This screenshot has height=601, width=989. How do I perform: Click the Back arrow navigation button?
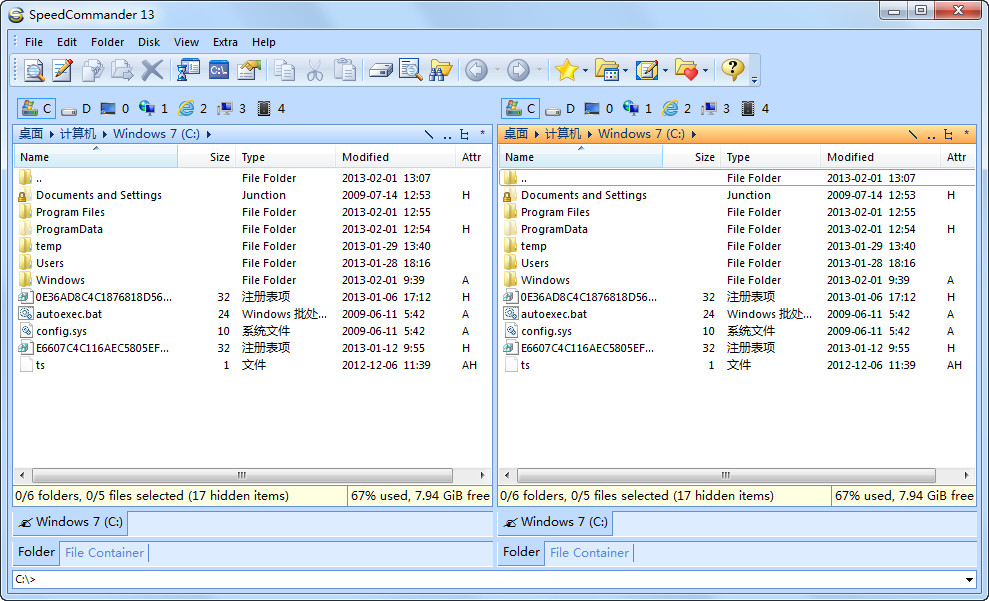476,70
